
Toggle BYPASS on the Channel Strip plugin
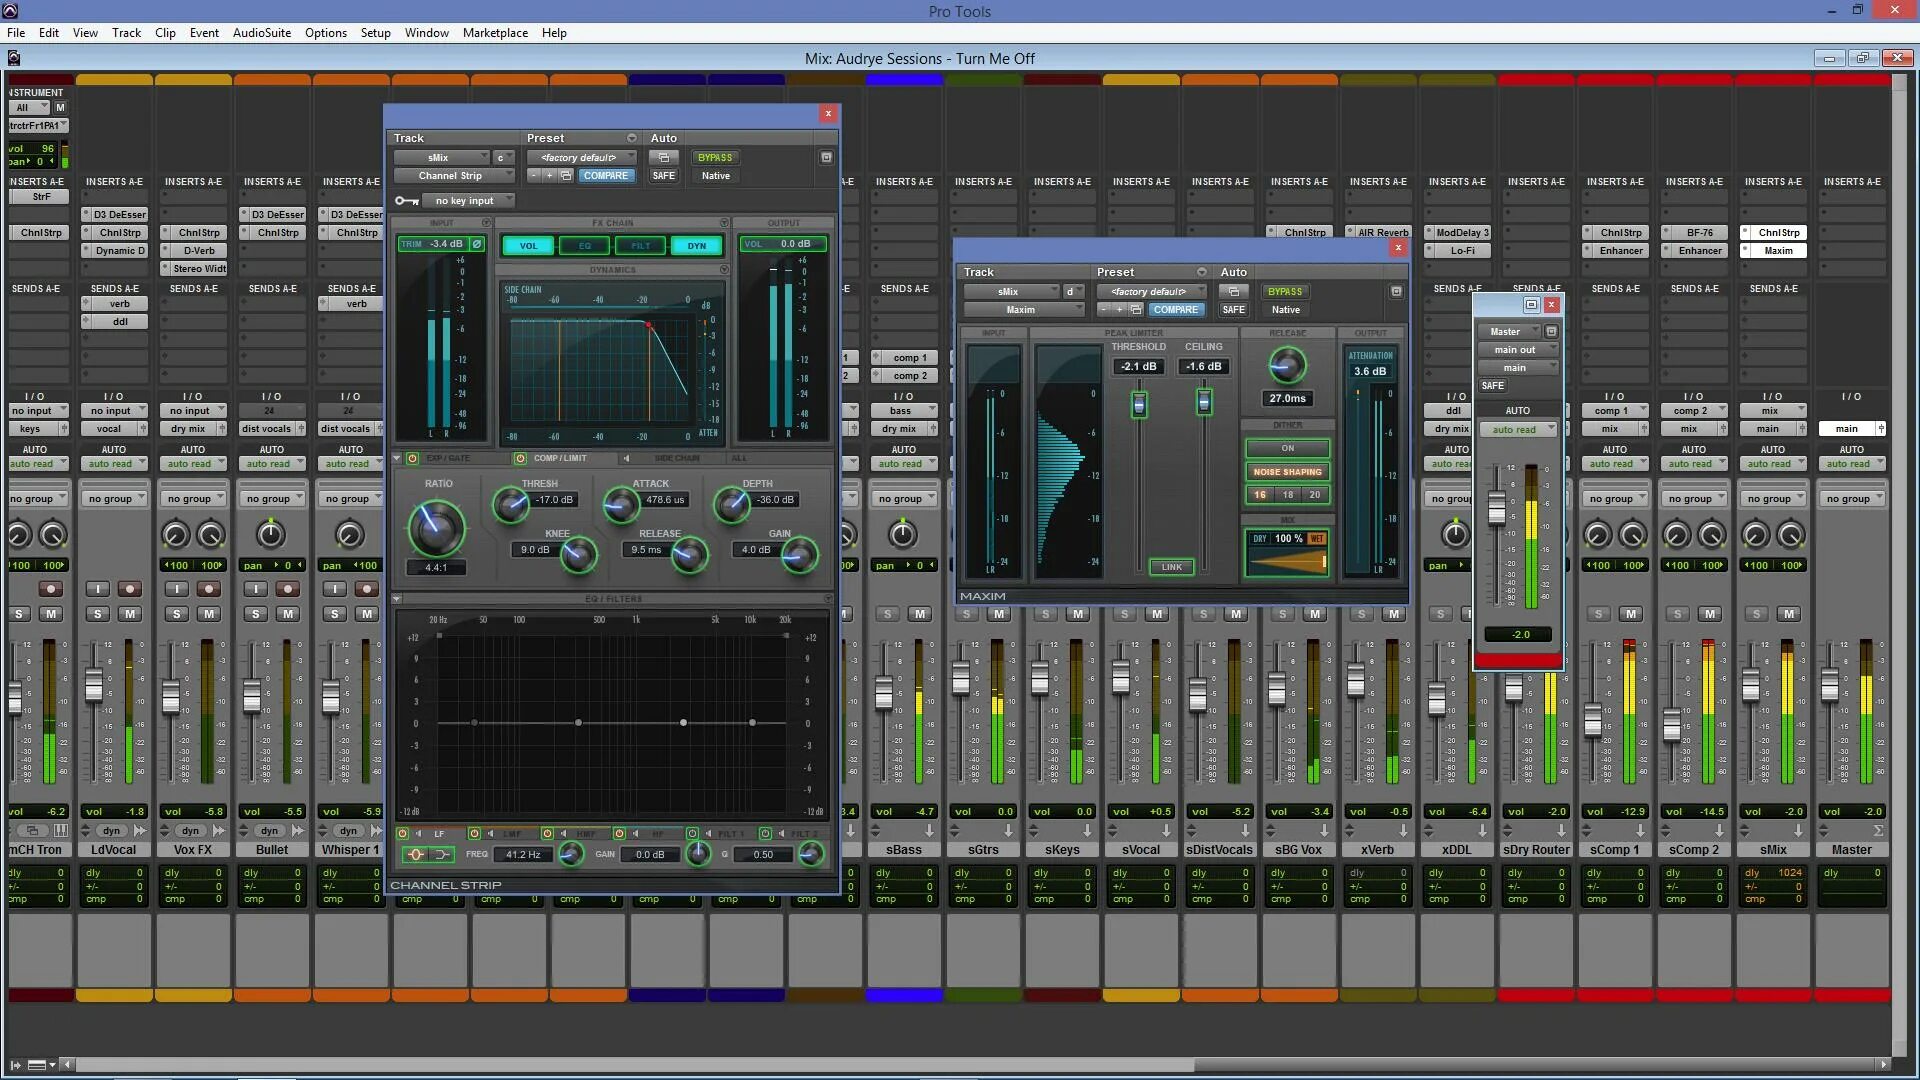click(713, 157)
